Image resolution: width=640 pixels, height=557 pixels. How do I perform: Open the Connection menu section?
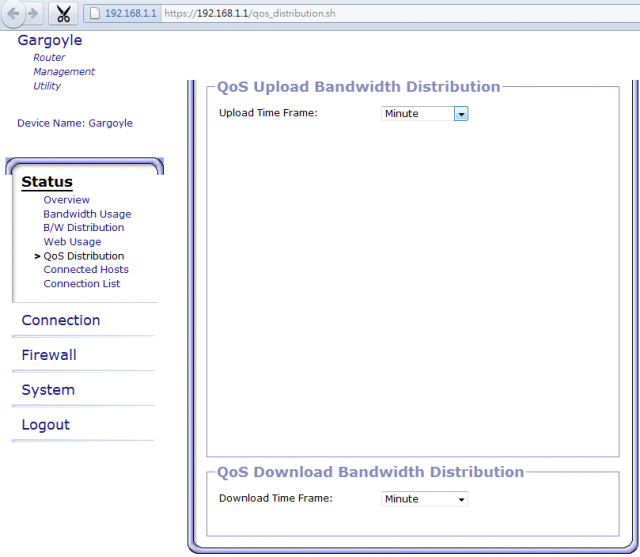61,320
